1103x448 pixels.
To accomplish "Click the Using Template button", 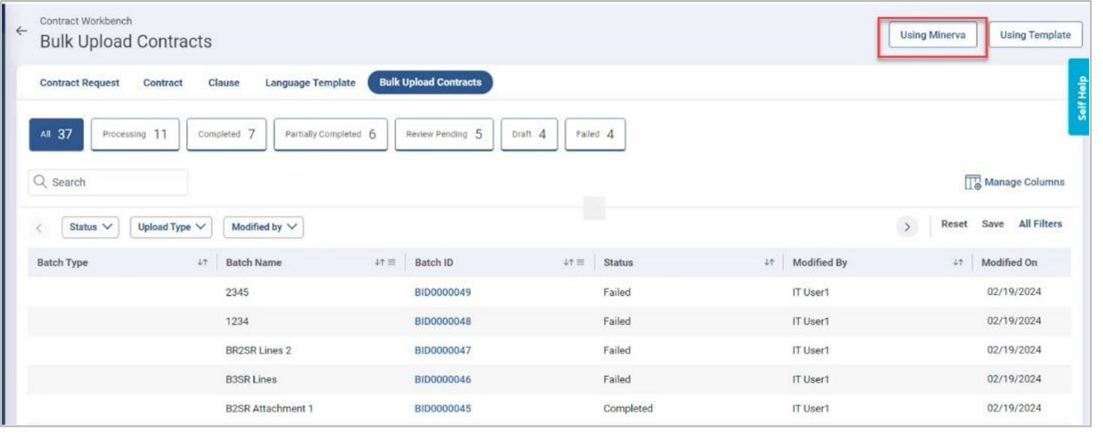I will [x=1035, y=35].
